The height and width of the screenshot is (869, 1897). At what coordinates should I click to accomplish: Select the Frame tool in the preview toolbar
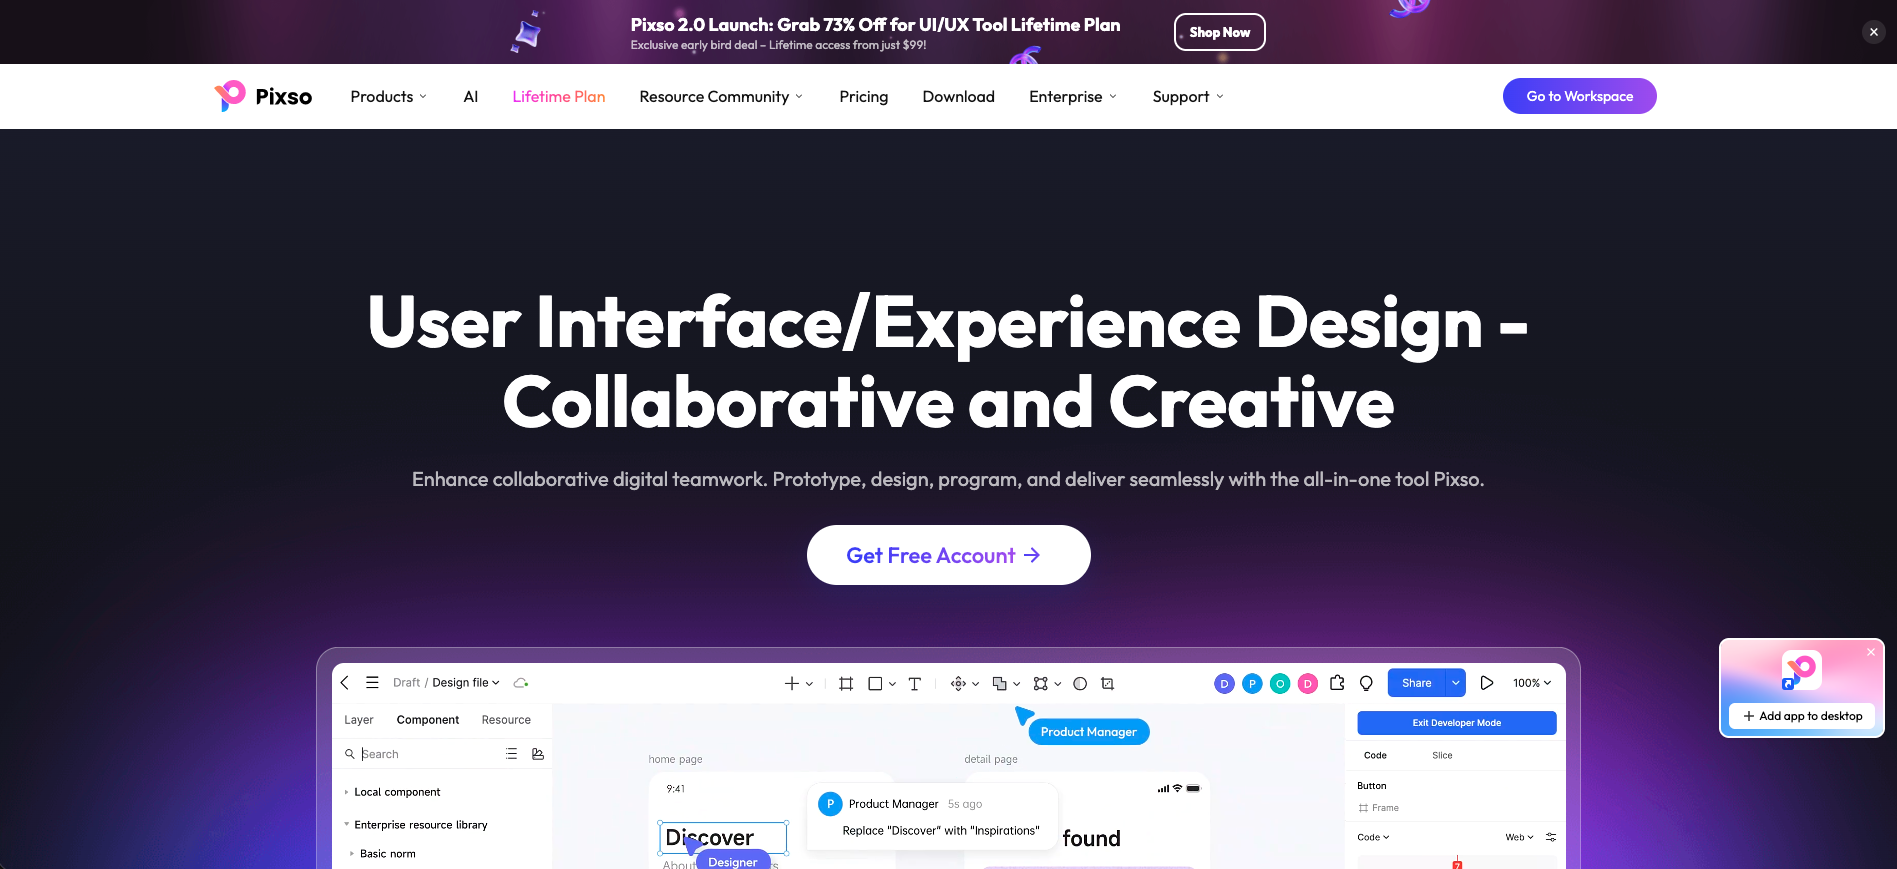pos(846,684)
